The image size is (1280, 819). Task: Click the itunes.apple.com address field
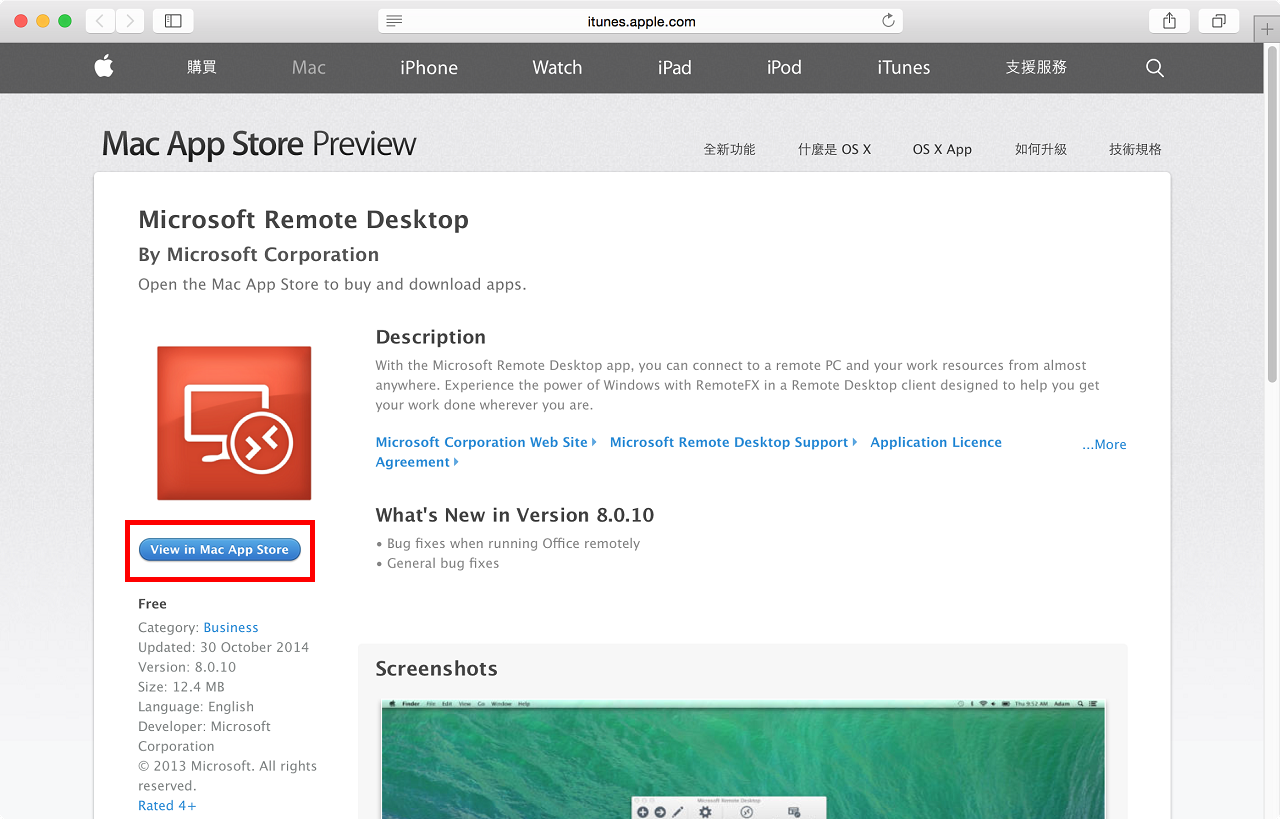(640, 21)
